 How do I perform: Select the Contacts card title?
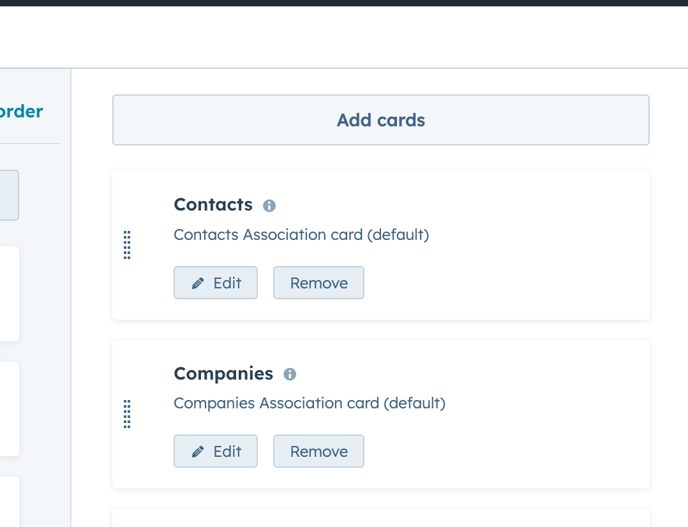click(213, 205)
